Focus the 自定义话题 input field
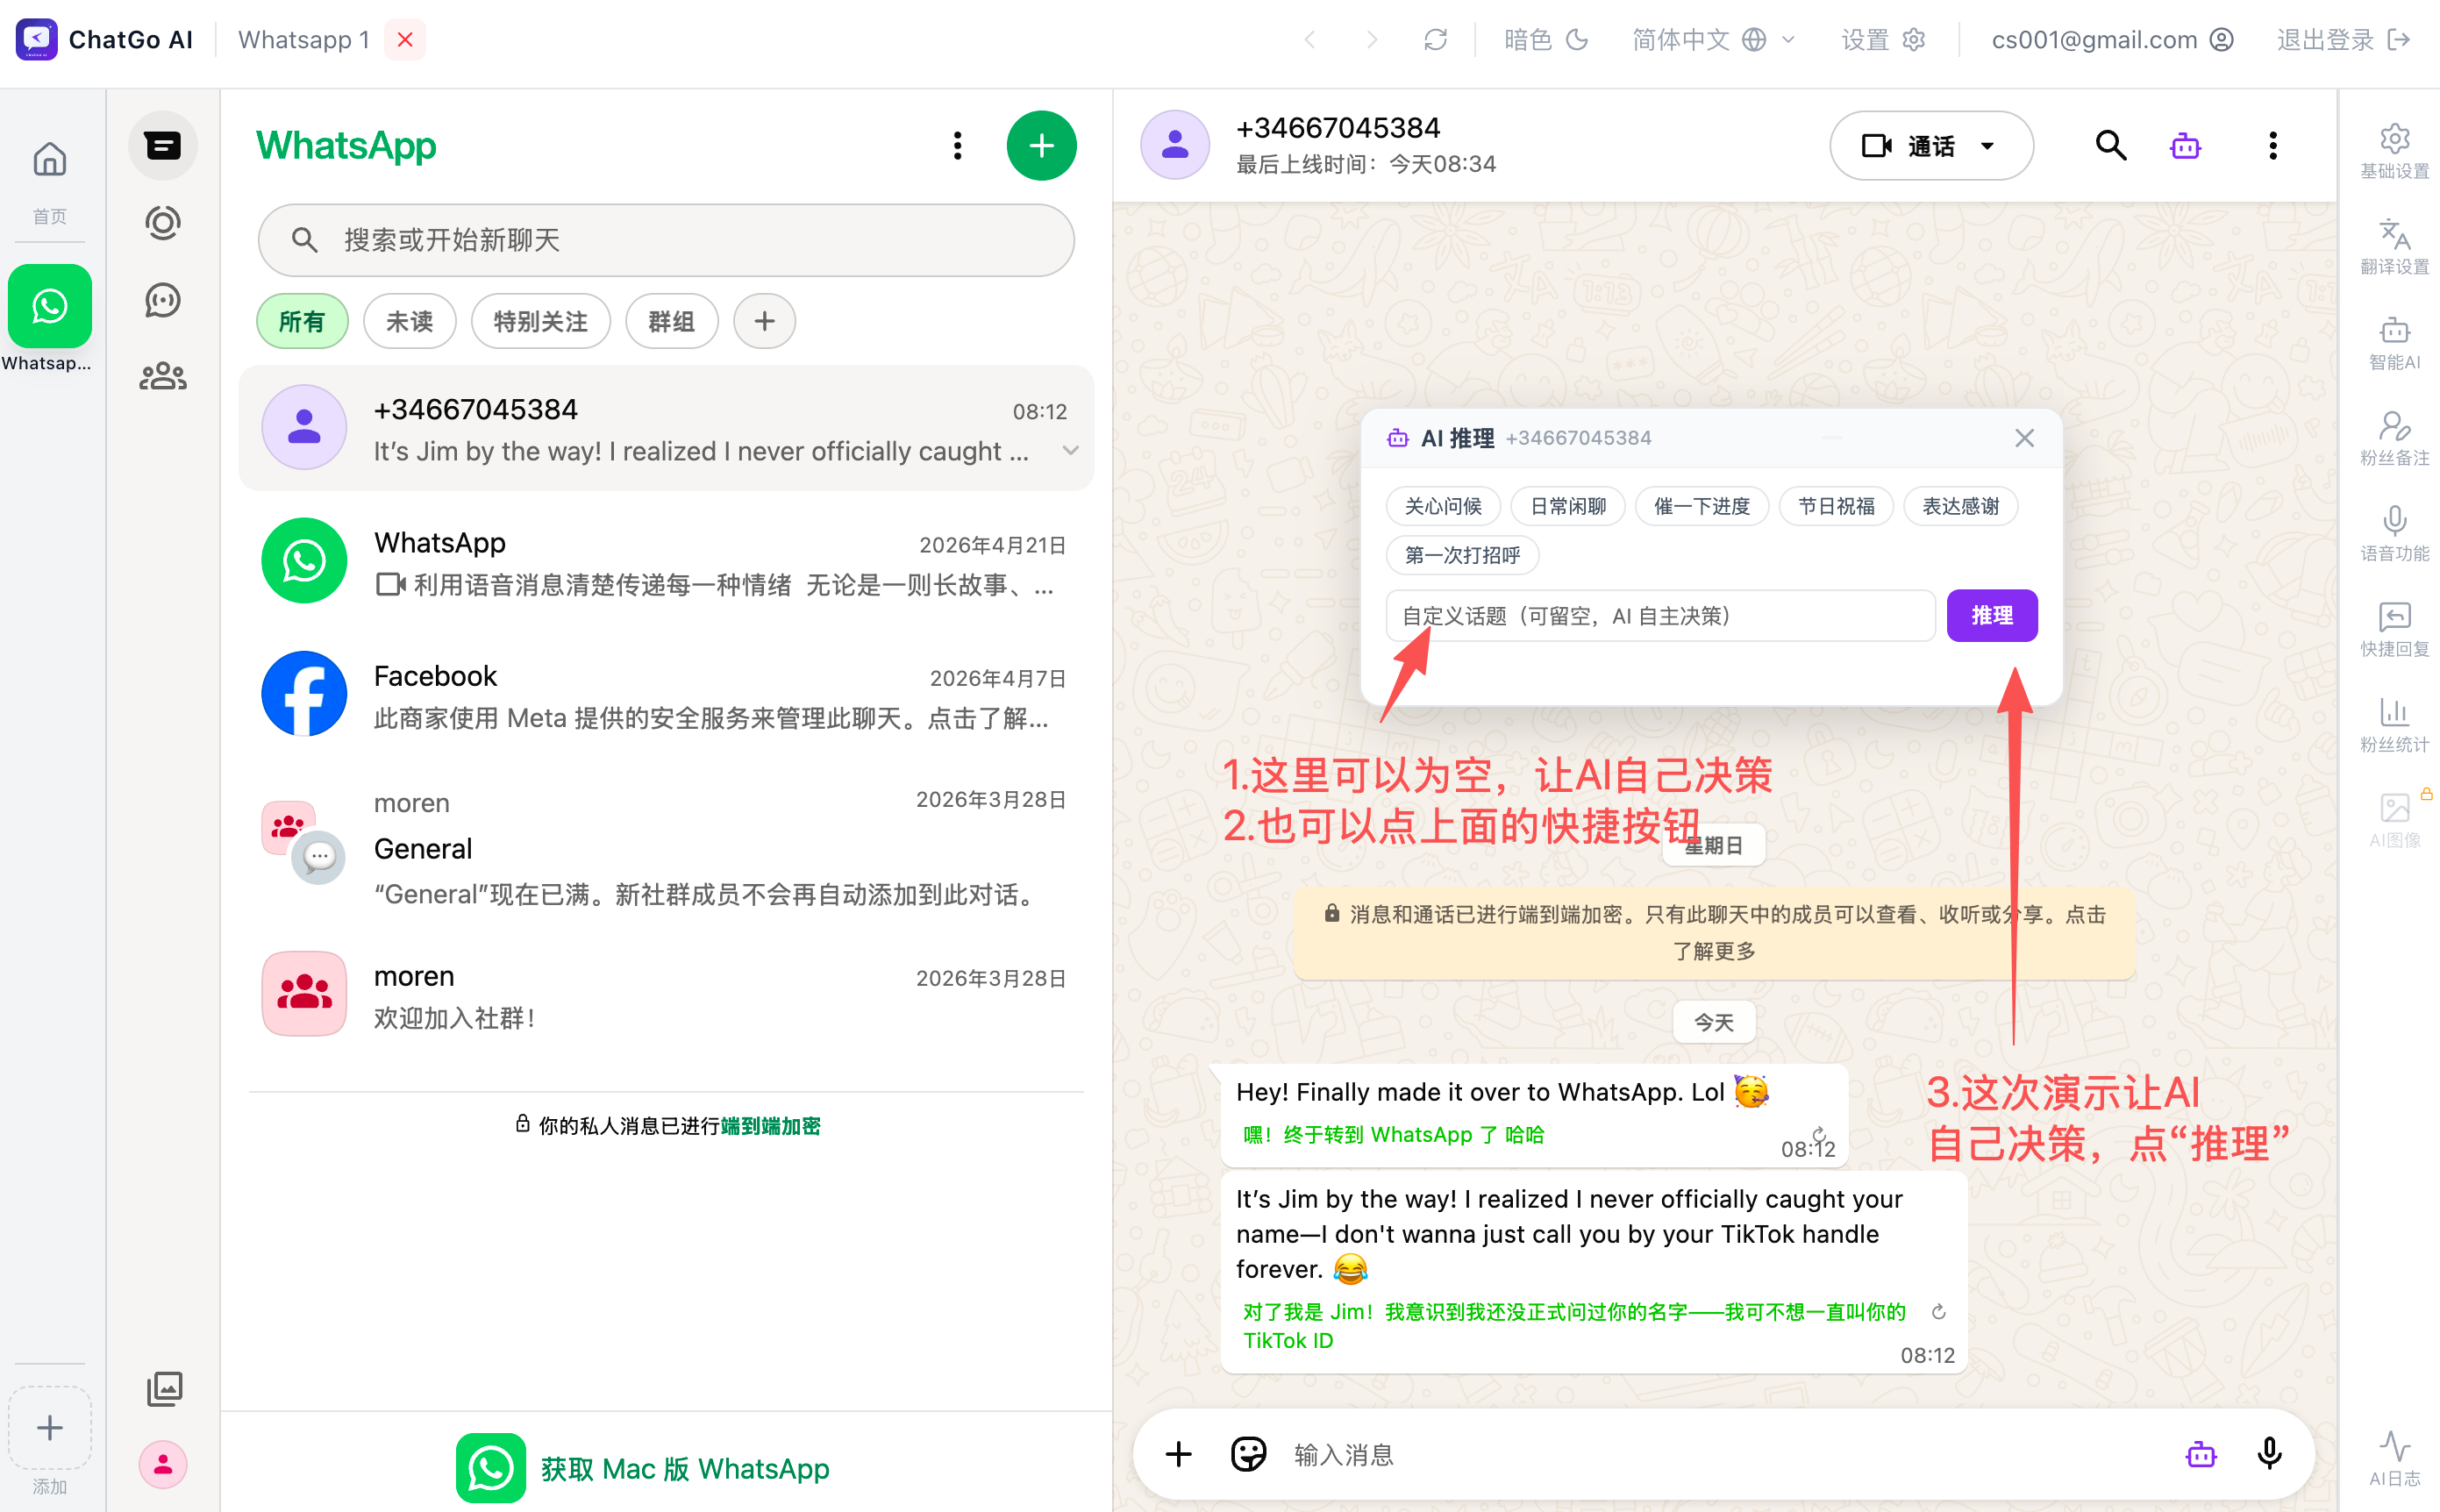The height and width of the screenshot is (1512, 2440). click(x=1660, y=615)
